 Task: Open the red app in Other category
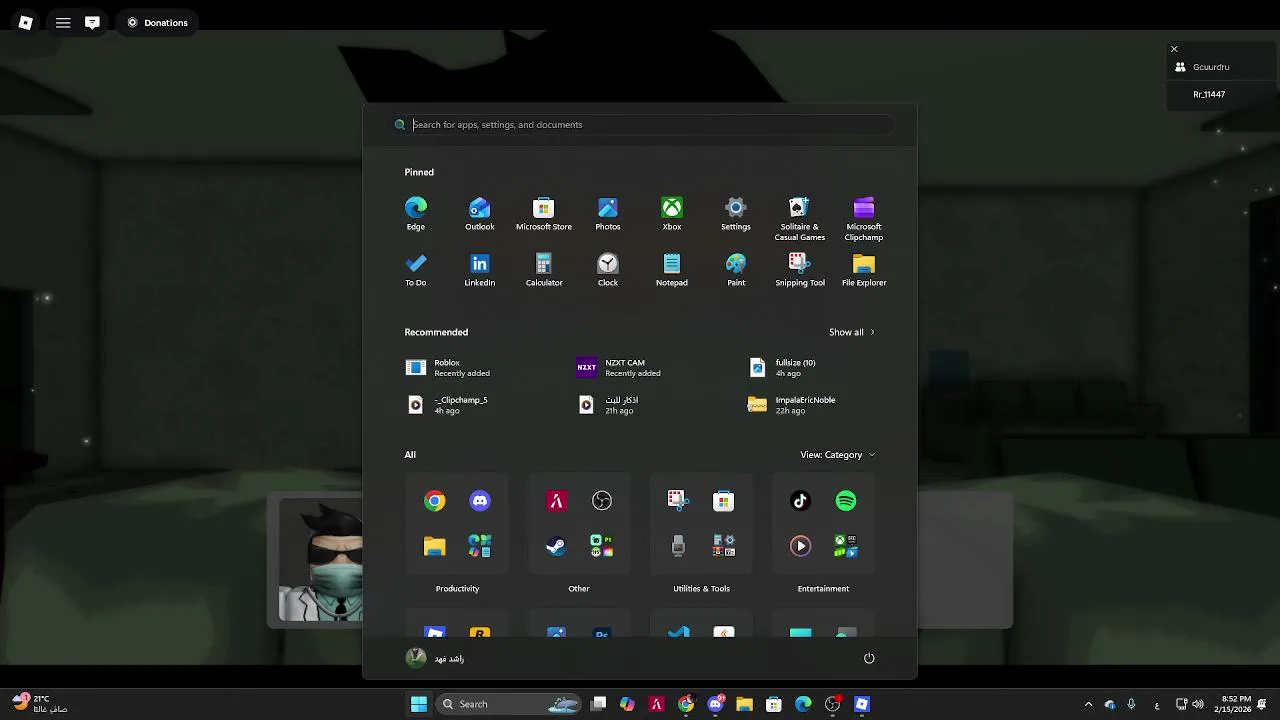pyautogui.click(x=557, y=501)
